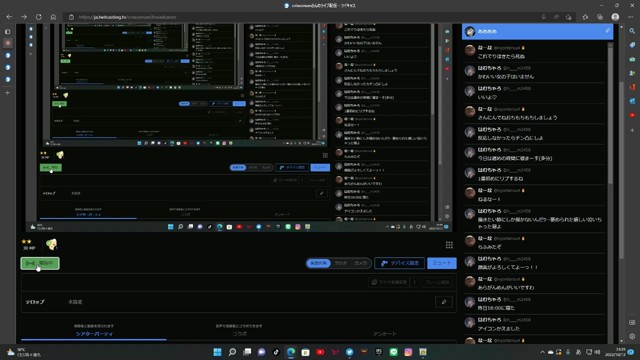Click the blue ミュート mute button
The width and height of the screenshot is (640, 360).
click(x=442, y=263)
